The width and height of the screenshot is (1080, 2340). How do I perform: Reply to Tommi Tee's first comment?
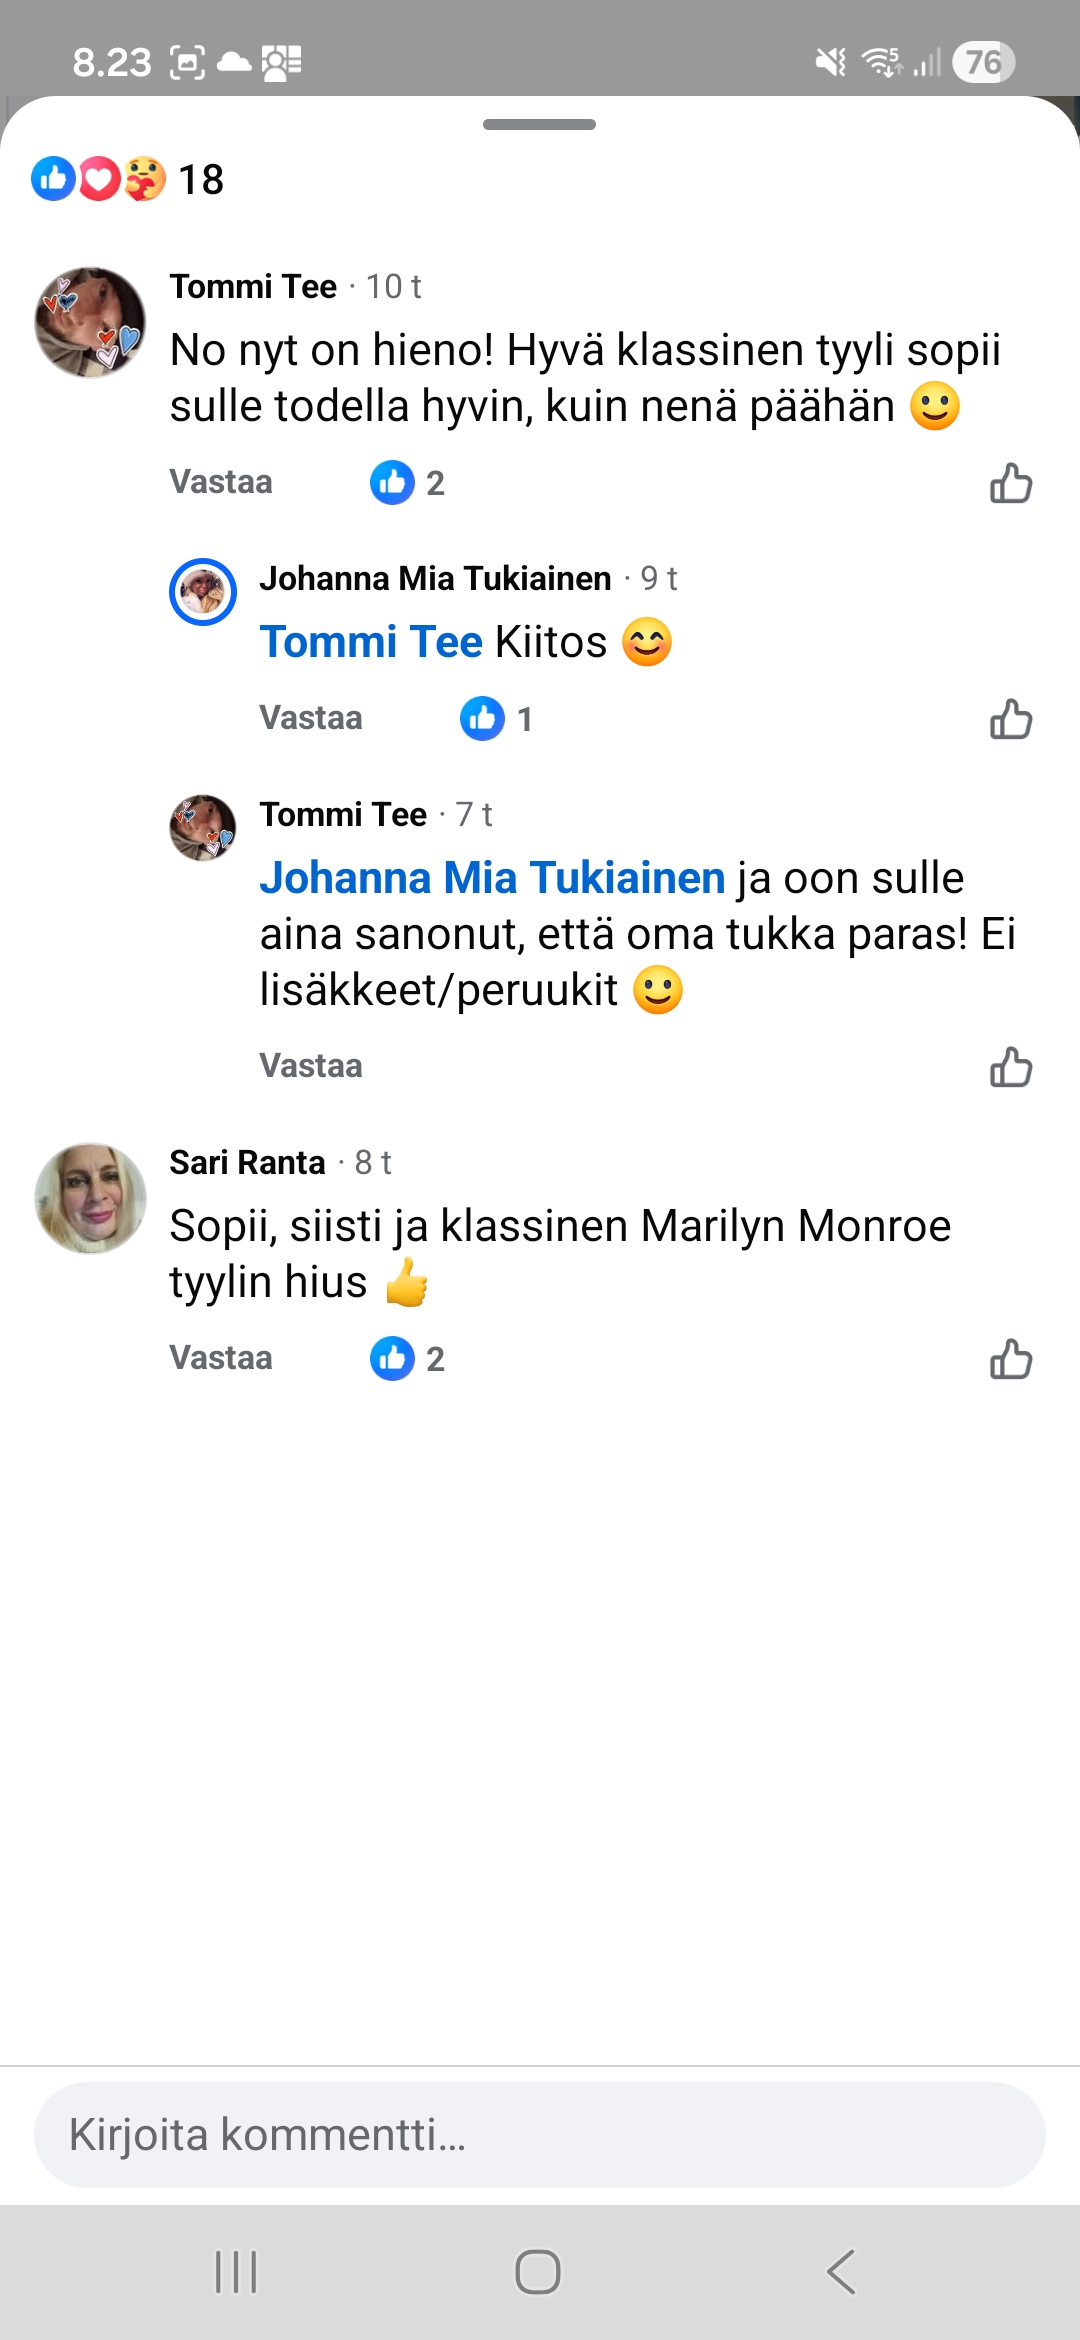pyautogui.click(x=221, y=482)
